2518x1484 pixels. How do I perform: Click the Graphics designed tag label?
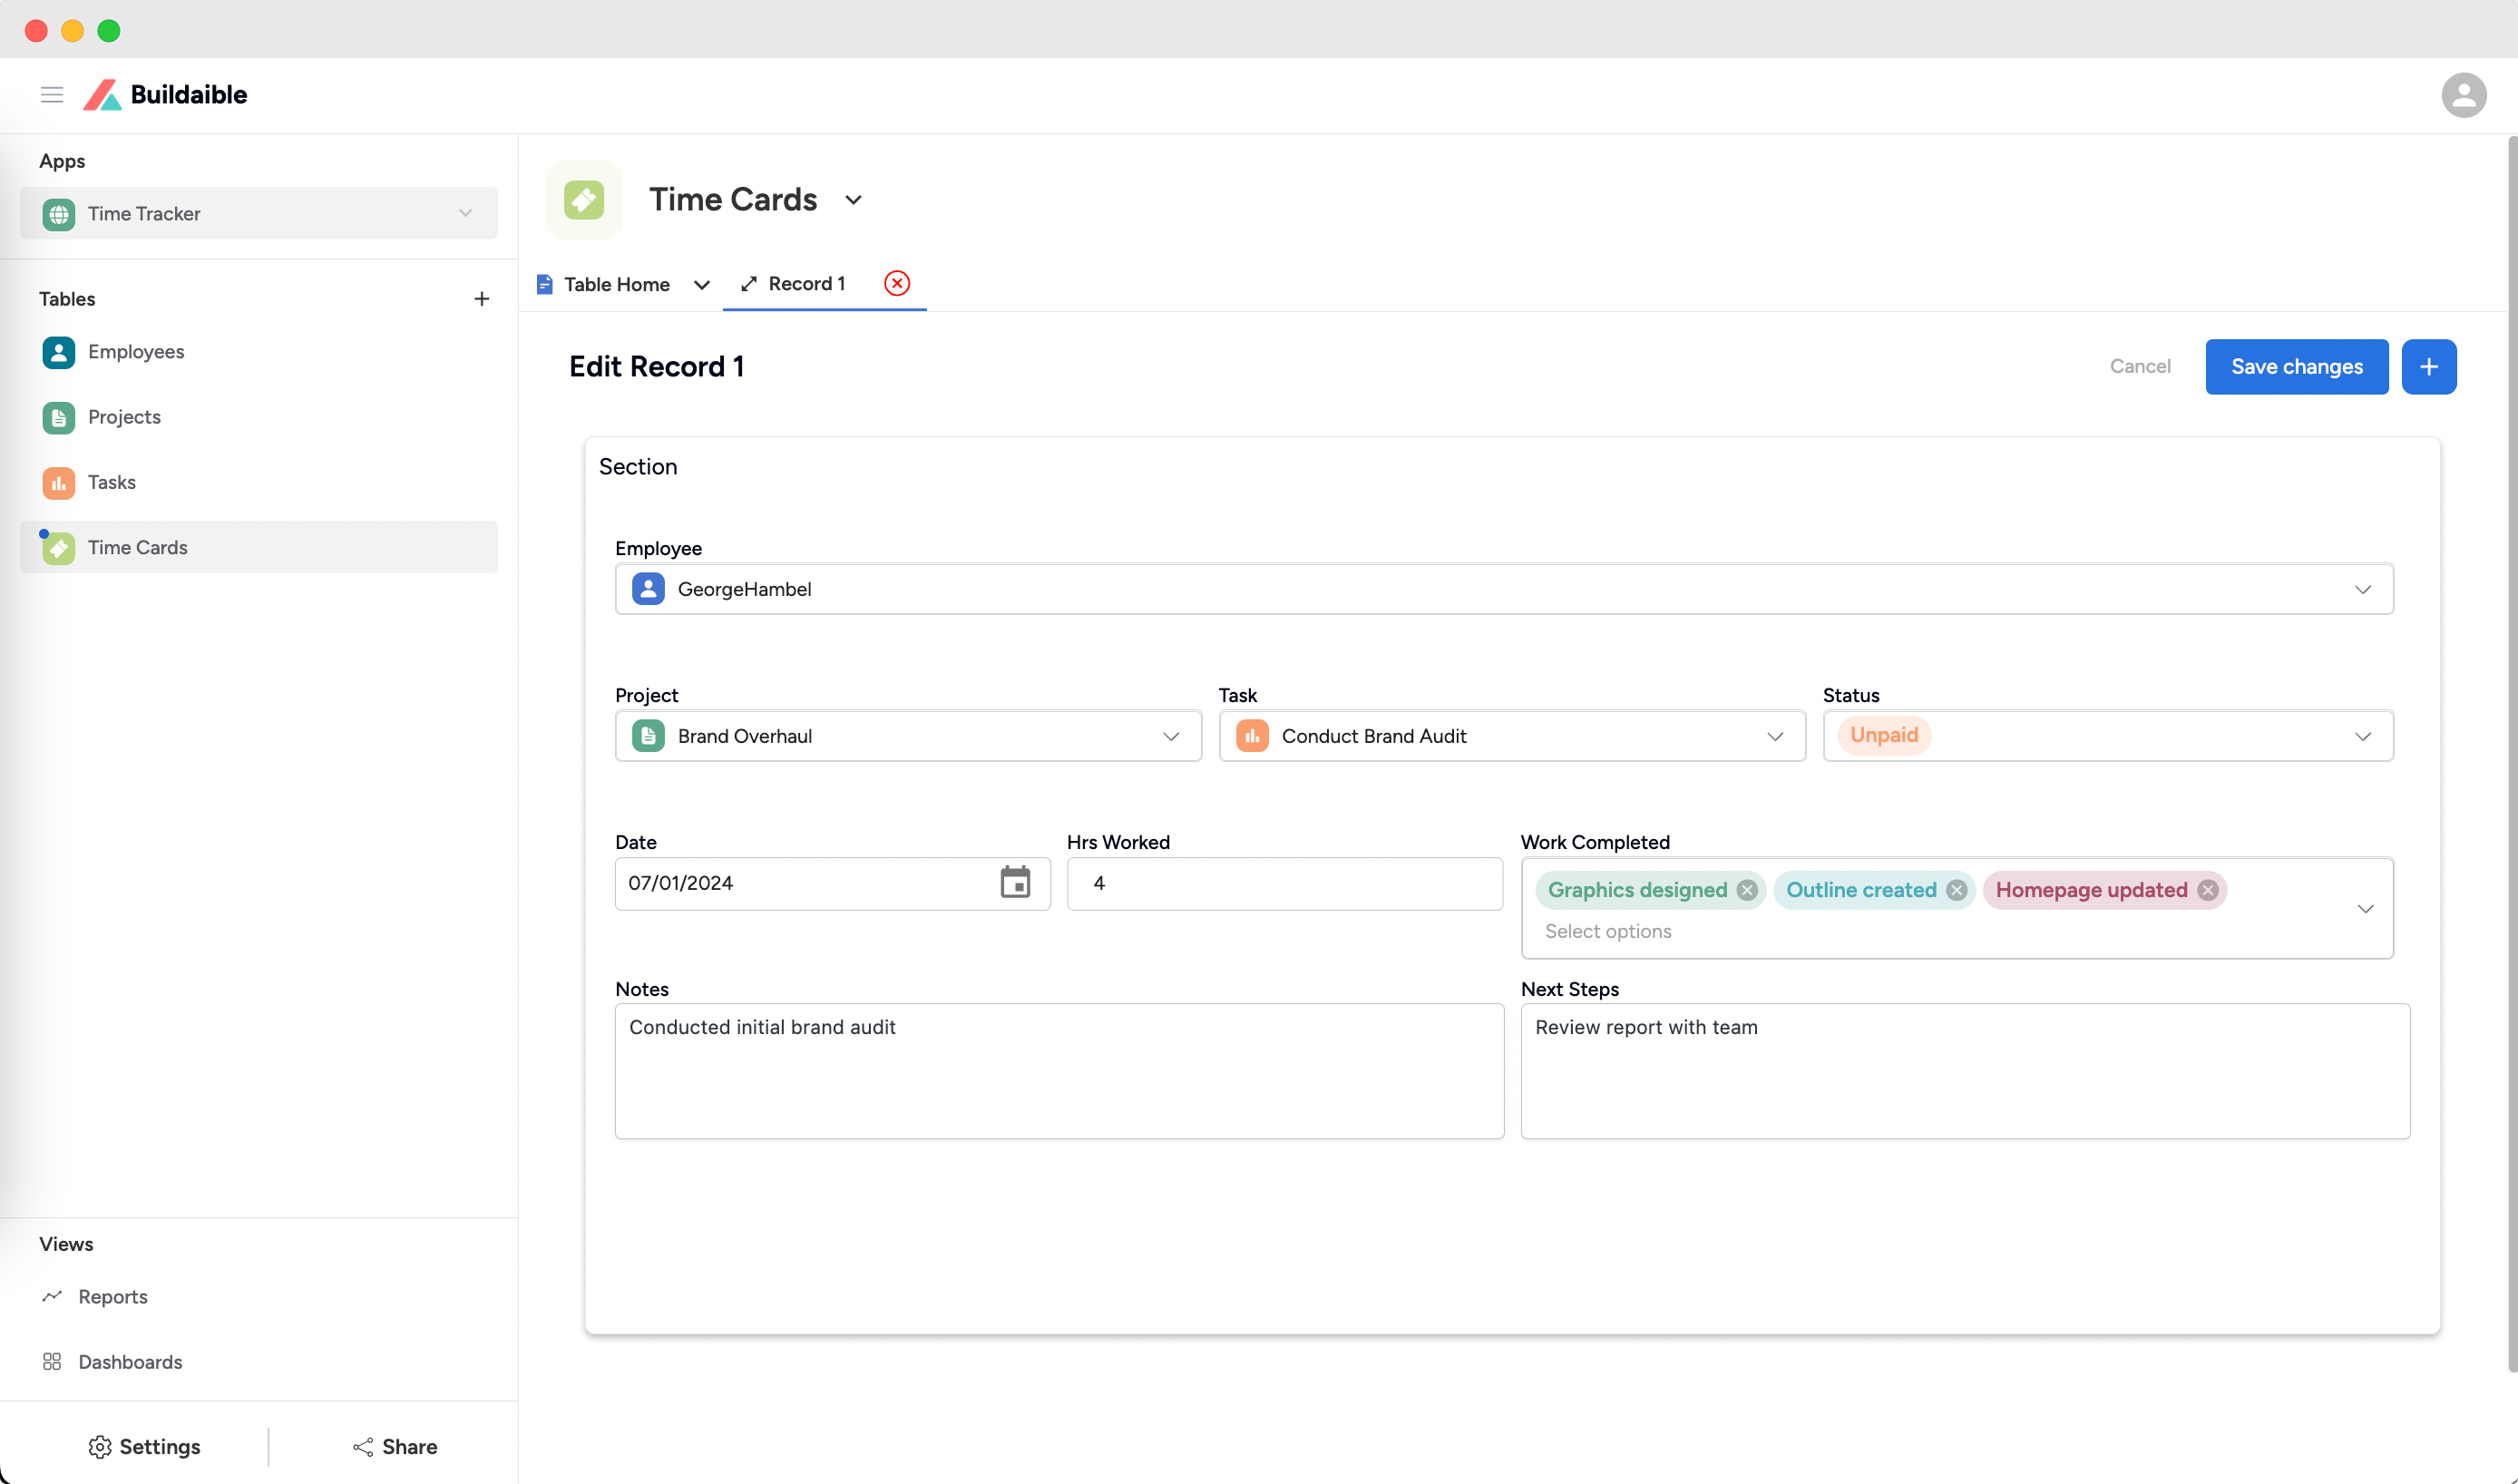click(1637, 890)
